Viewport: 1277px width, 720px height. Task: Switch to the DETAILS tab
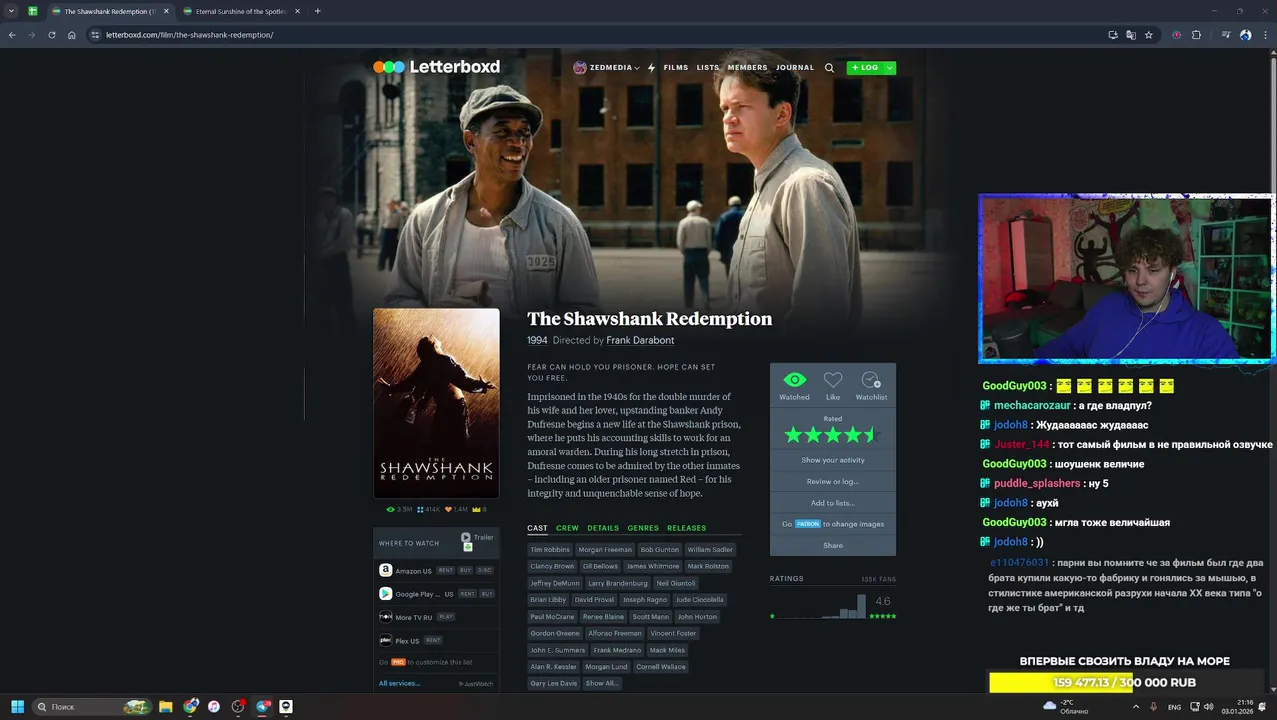coord(603,528)
